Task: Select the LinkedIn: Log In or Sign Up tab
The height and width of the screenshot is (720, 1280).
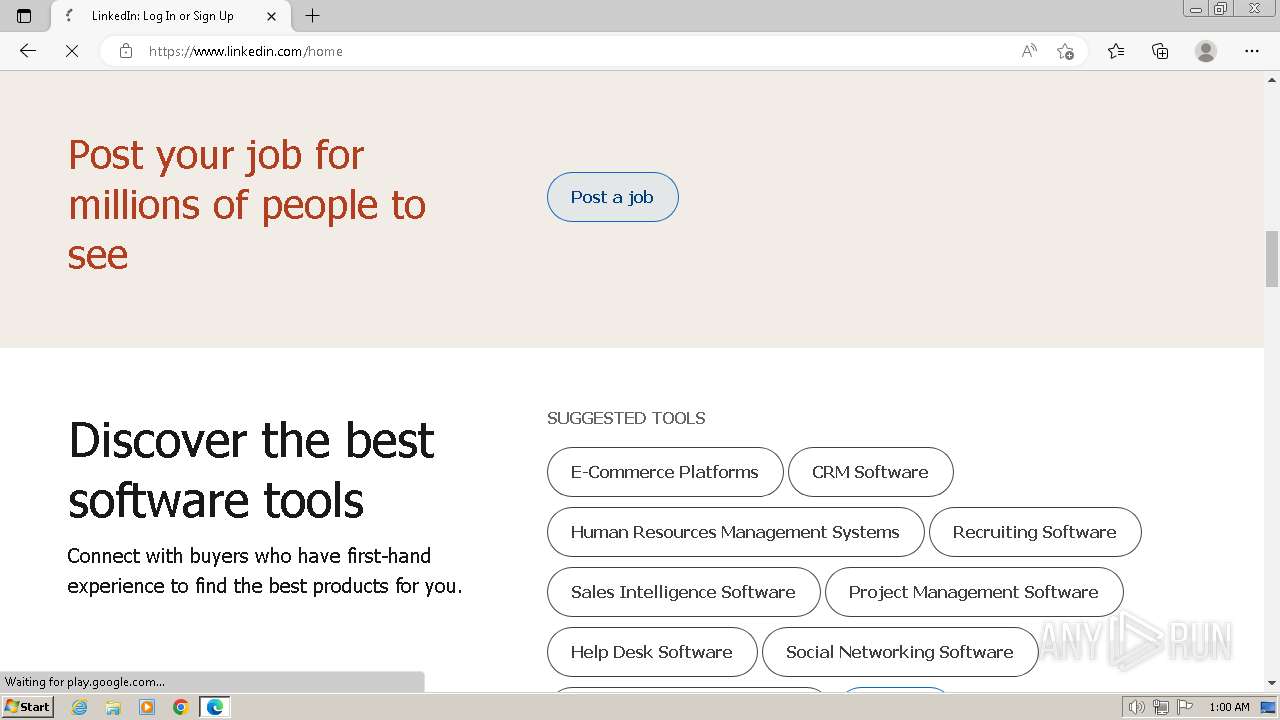Action: pyautogui.click(x=168, y=16)
